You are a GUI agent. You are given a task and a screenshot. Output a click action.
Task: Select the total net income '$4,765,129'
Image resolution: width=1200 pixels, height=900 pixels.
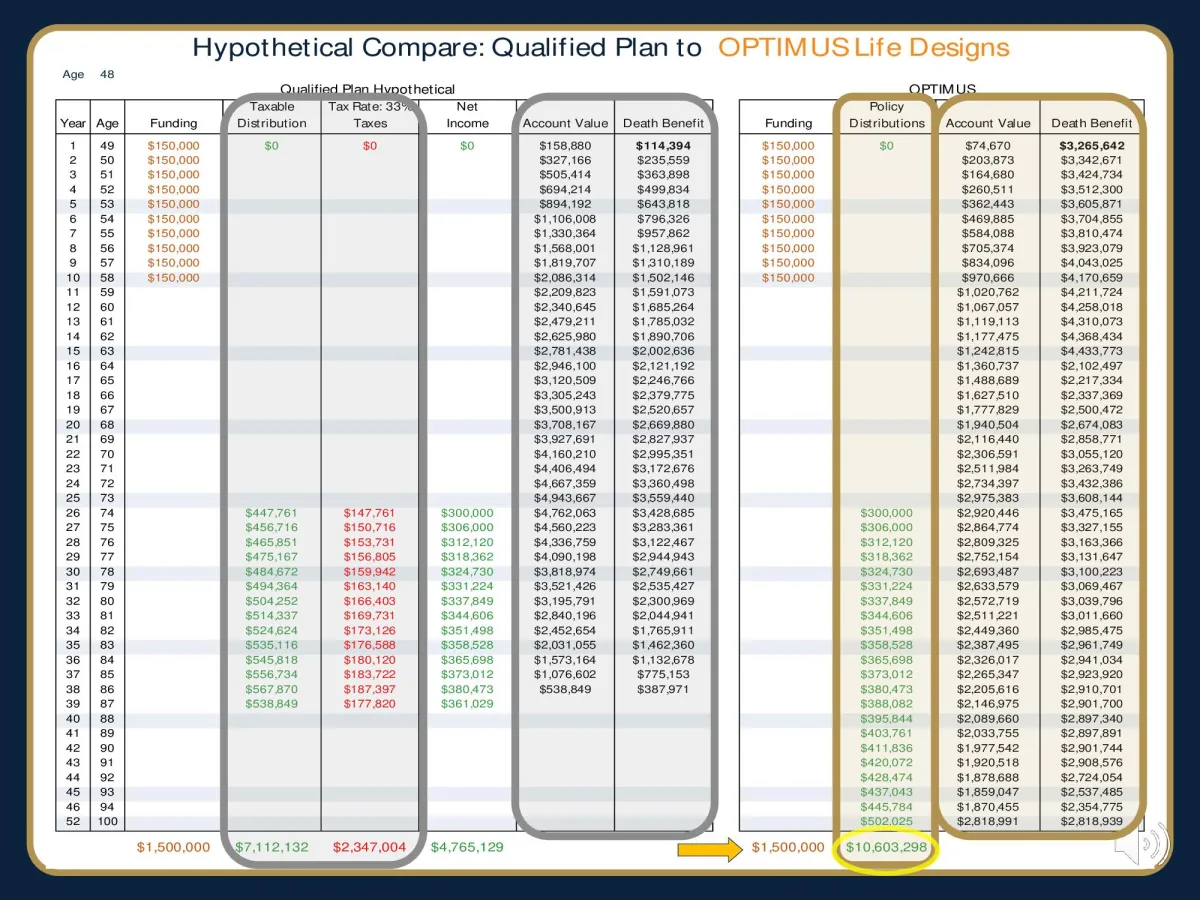pos(467,847)
